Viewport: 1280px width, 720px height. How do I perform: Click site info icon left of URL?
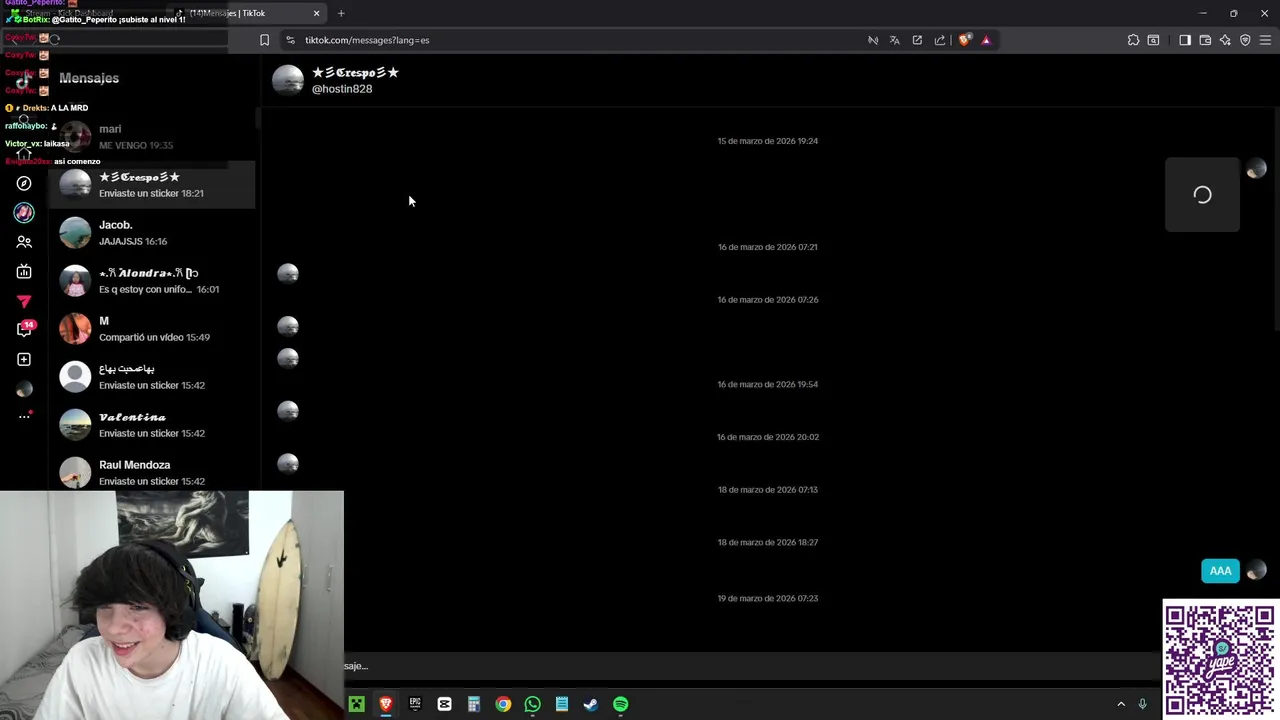[x=290, y=40]
